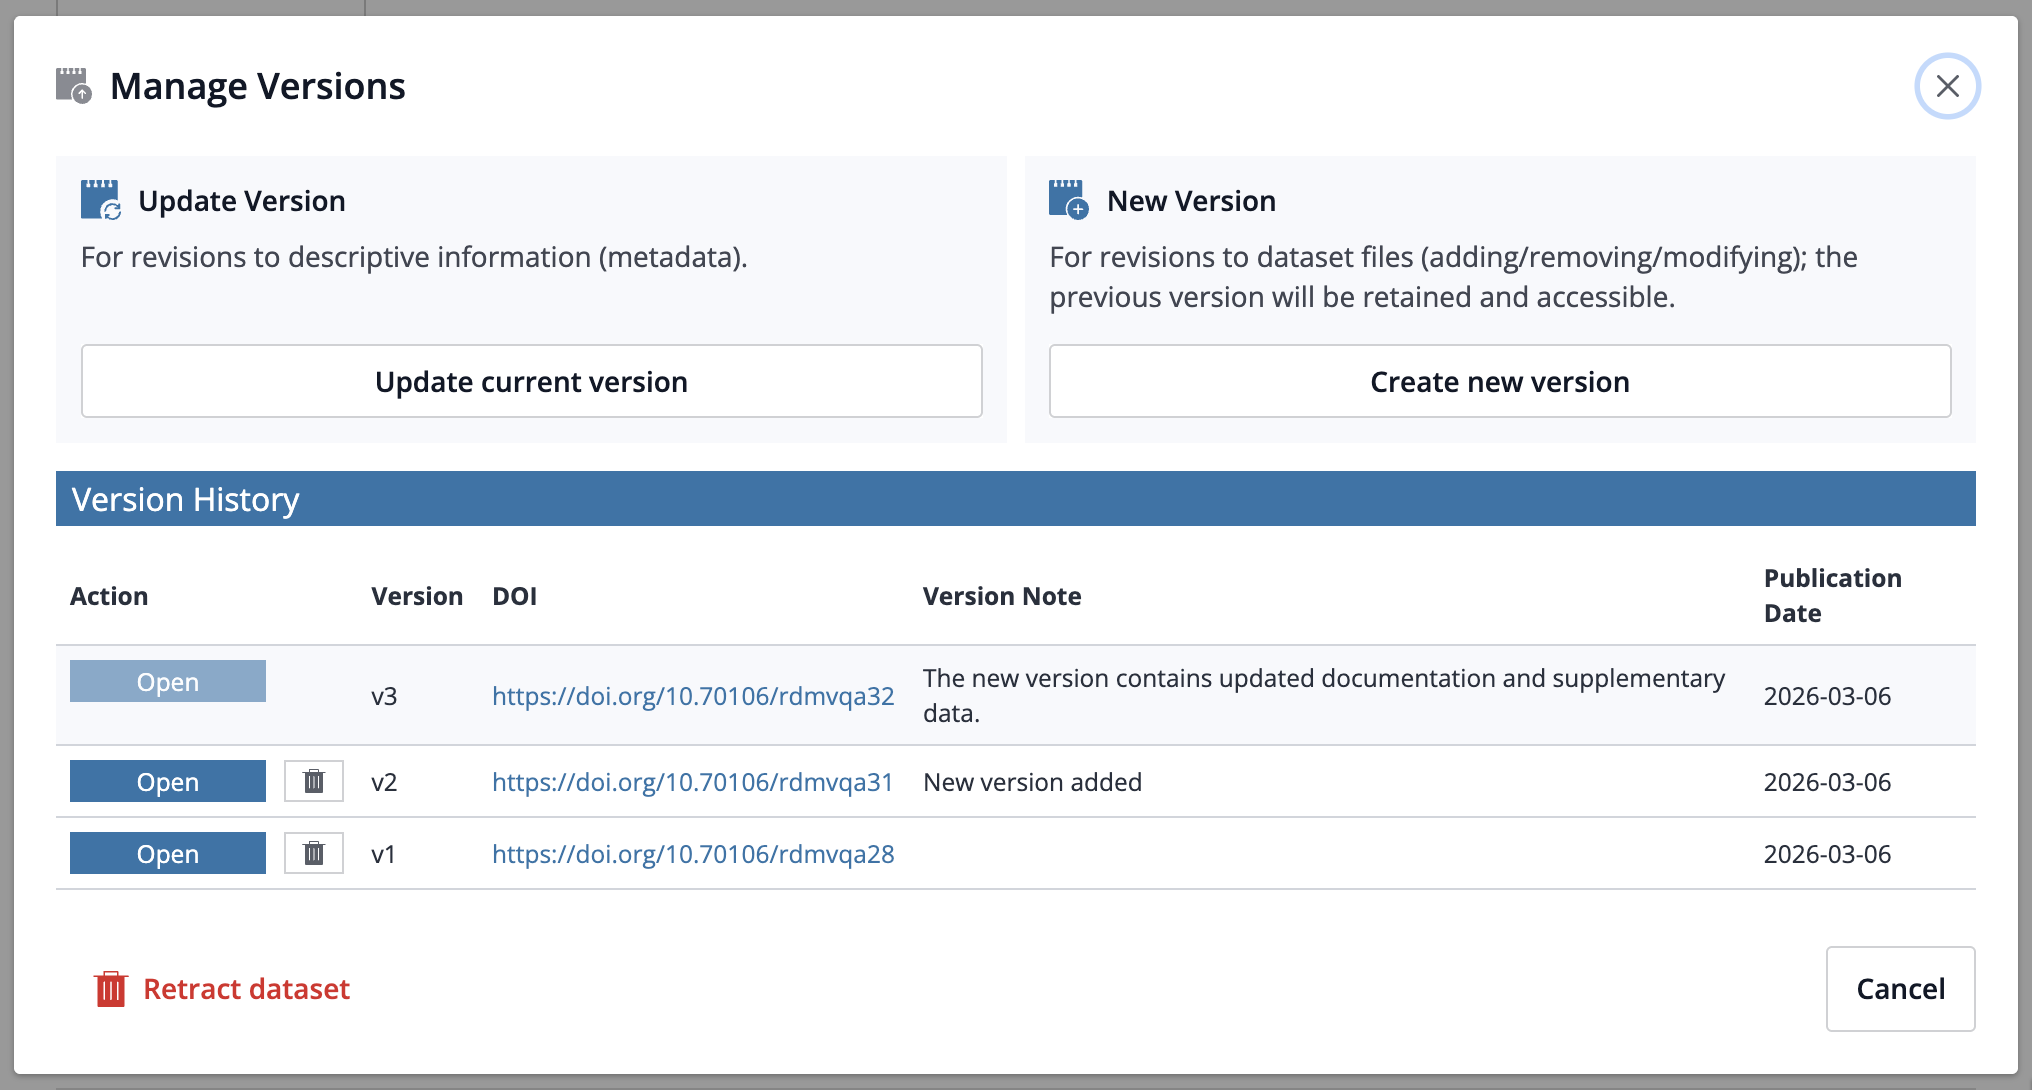Click the Publication Date column header

tap(1832, 596)
